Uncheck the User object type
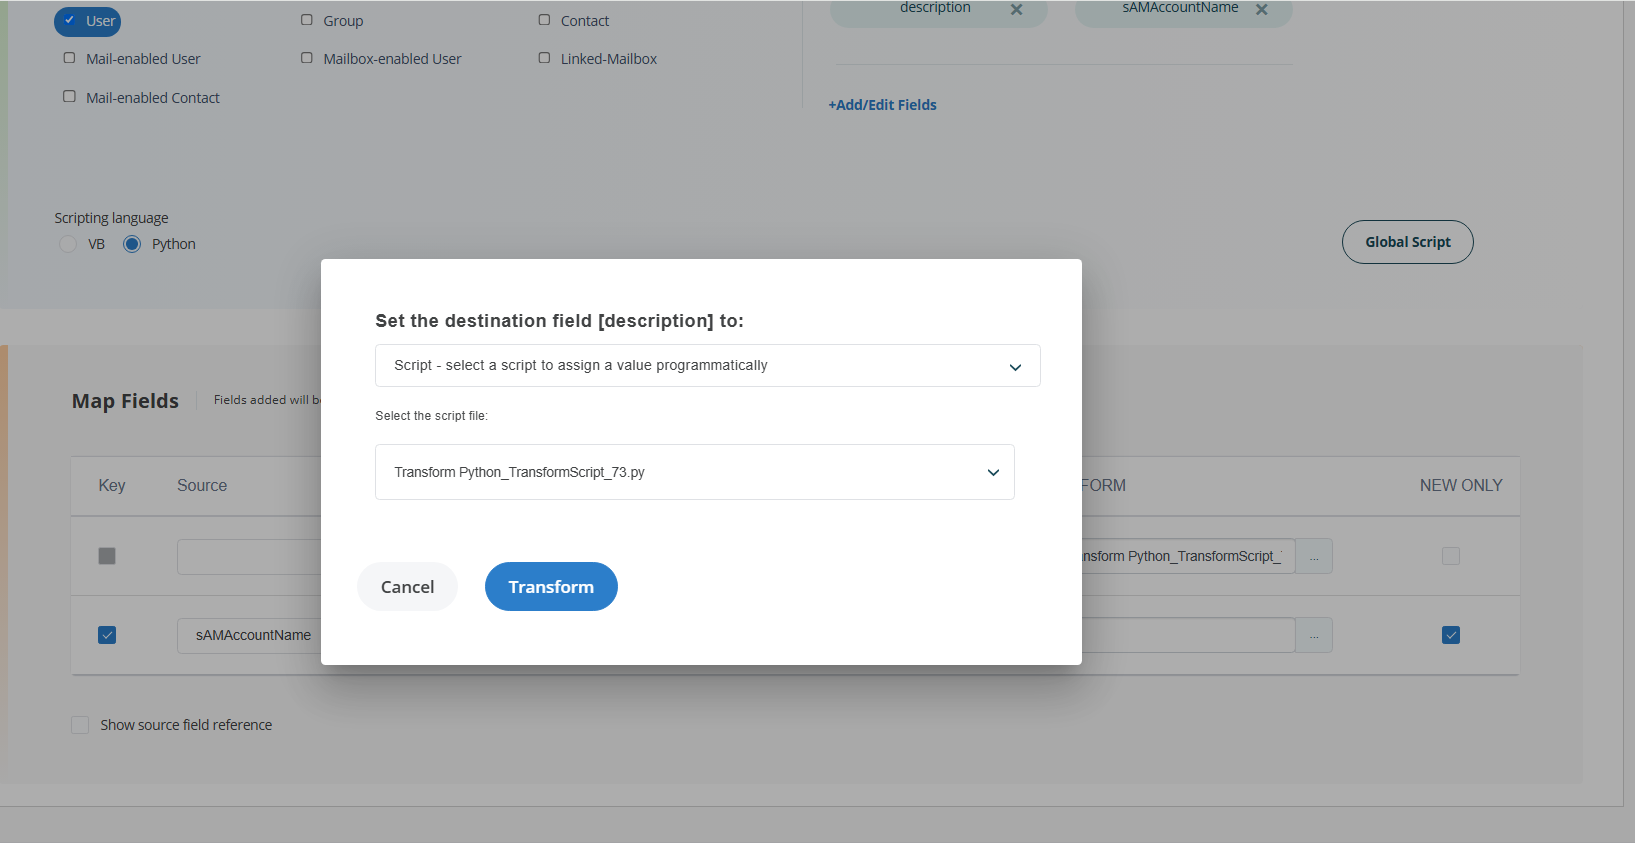Screen dimensions: 1635x843 point(70,21)
